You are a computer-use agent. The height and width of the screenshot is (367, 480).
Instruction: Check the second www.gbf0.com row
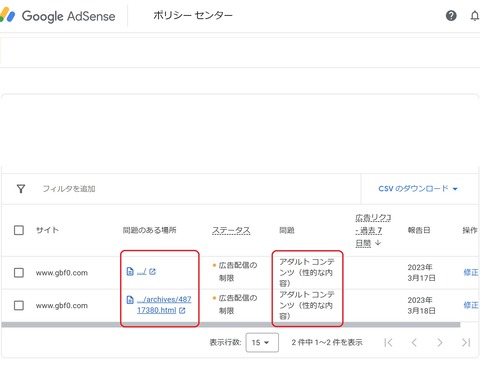pyautogui.click(x=19, y=305)
